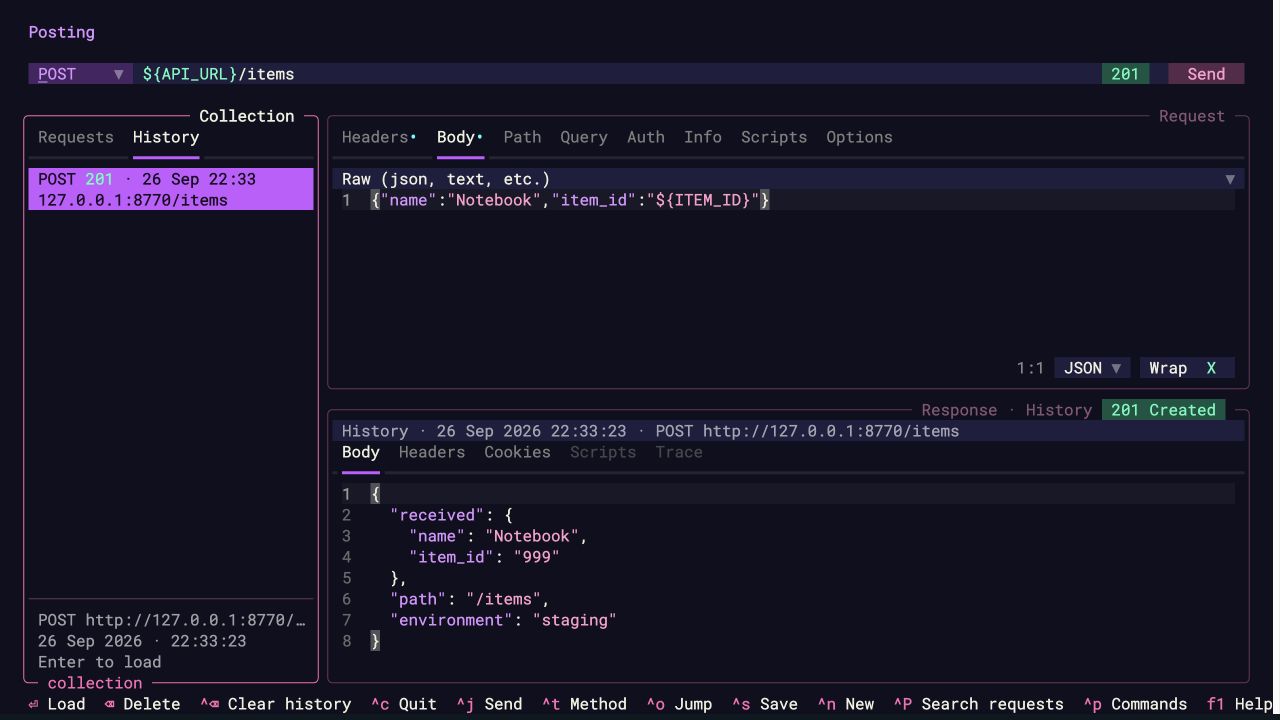Click the f1 Help footer shortcut

tap(1240, 704)
